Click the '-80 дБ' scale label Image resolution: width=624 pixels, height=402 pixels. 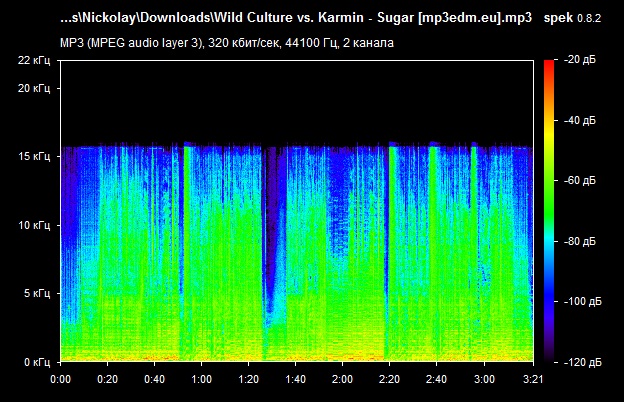point(580,241)
